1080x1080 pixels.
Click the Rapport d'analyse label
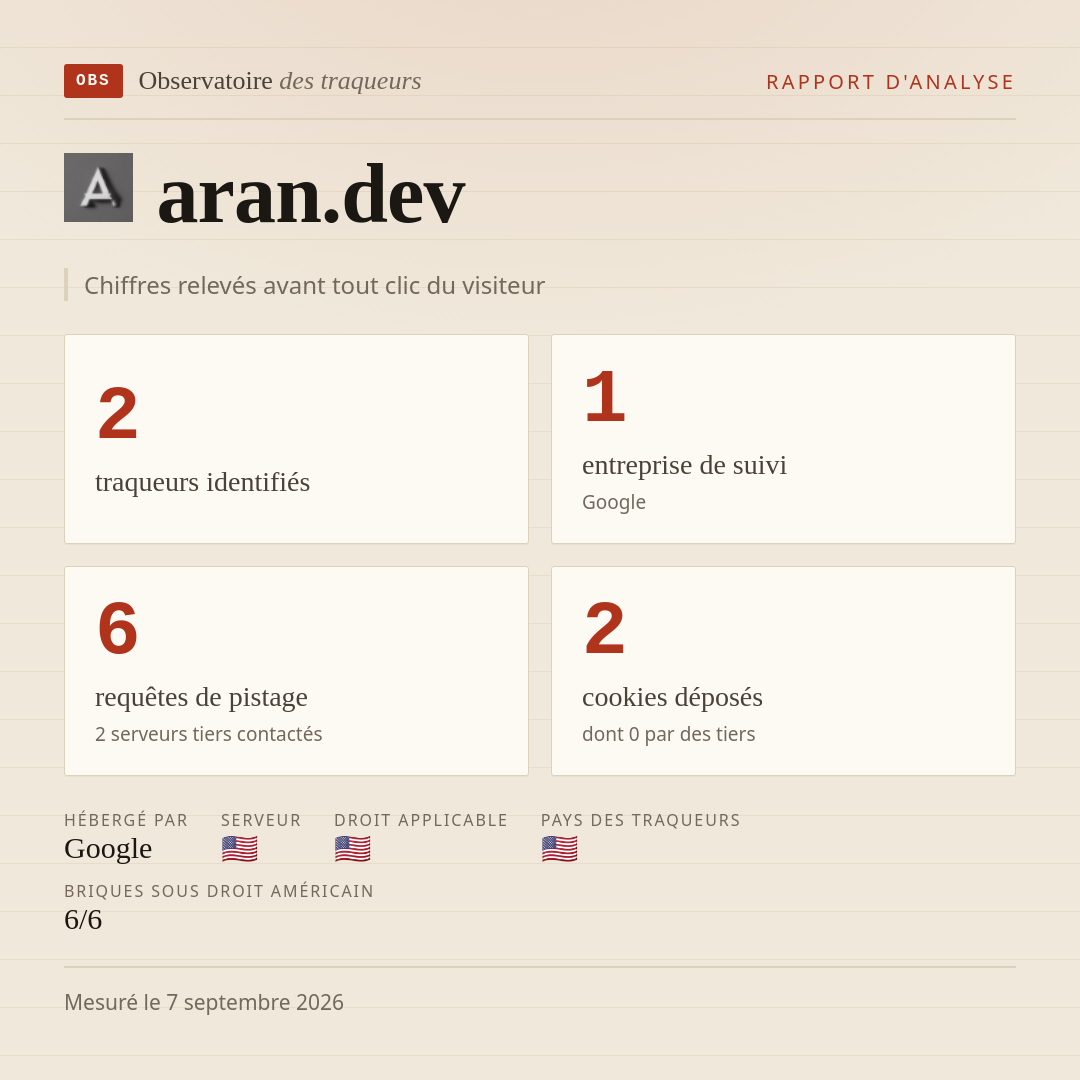pos(890,82)
